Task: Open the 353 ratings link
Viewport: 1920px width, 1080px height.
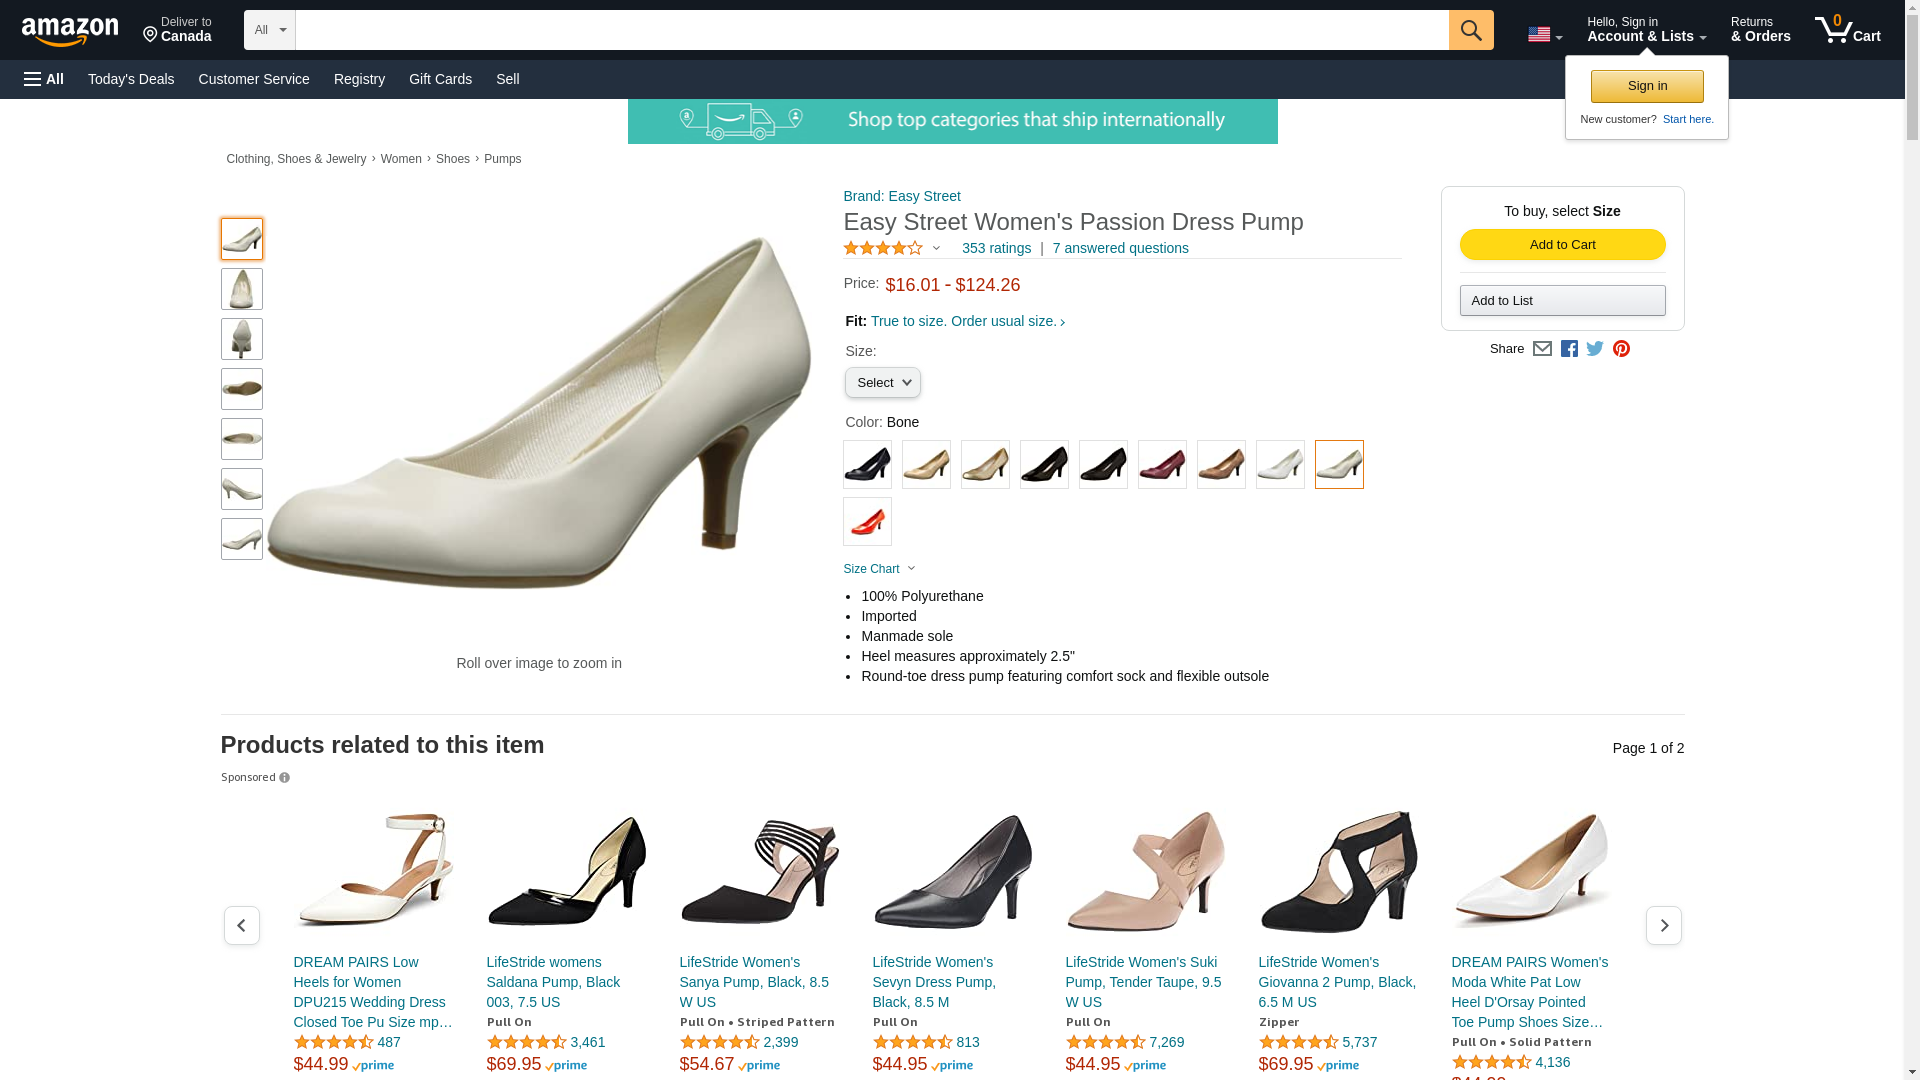Action: [996, 248]
